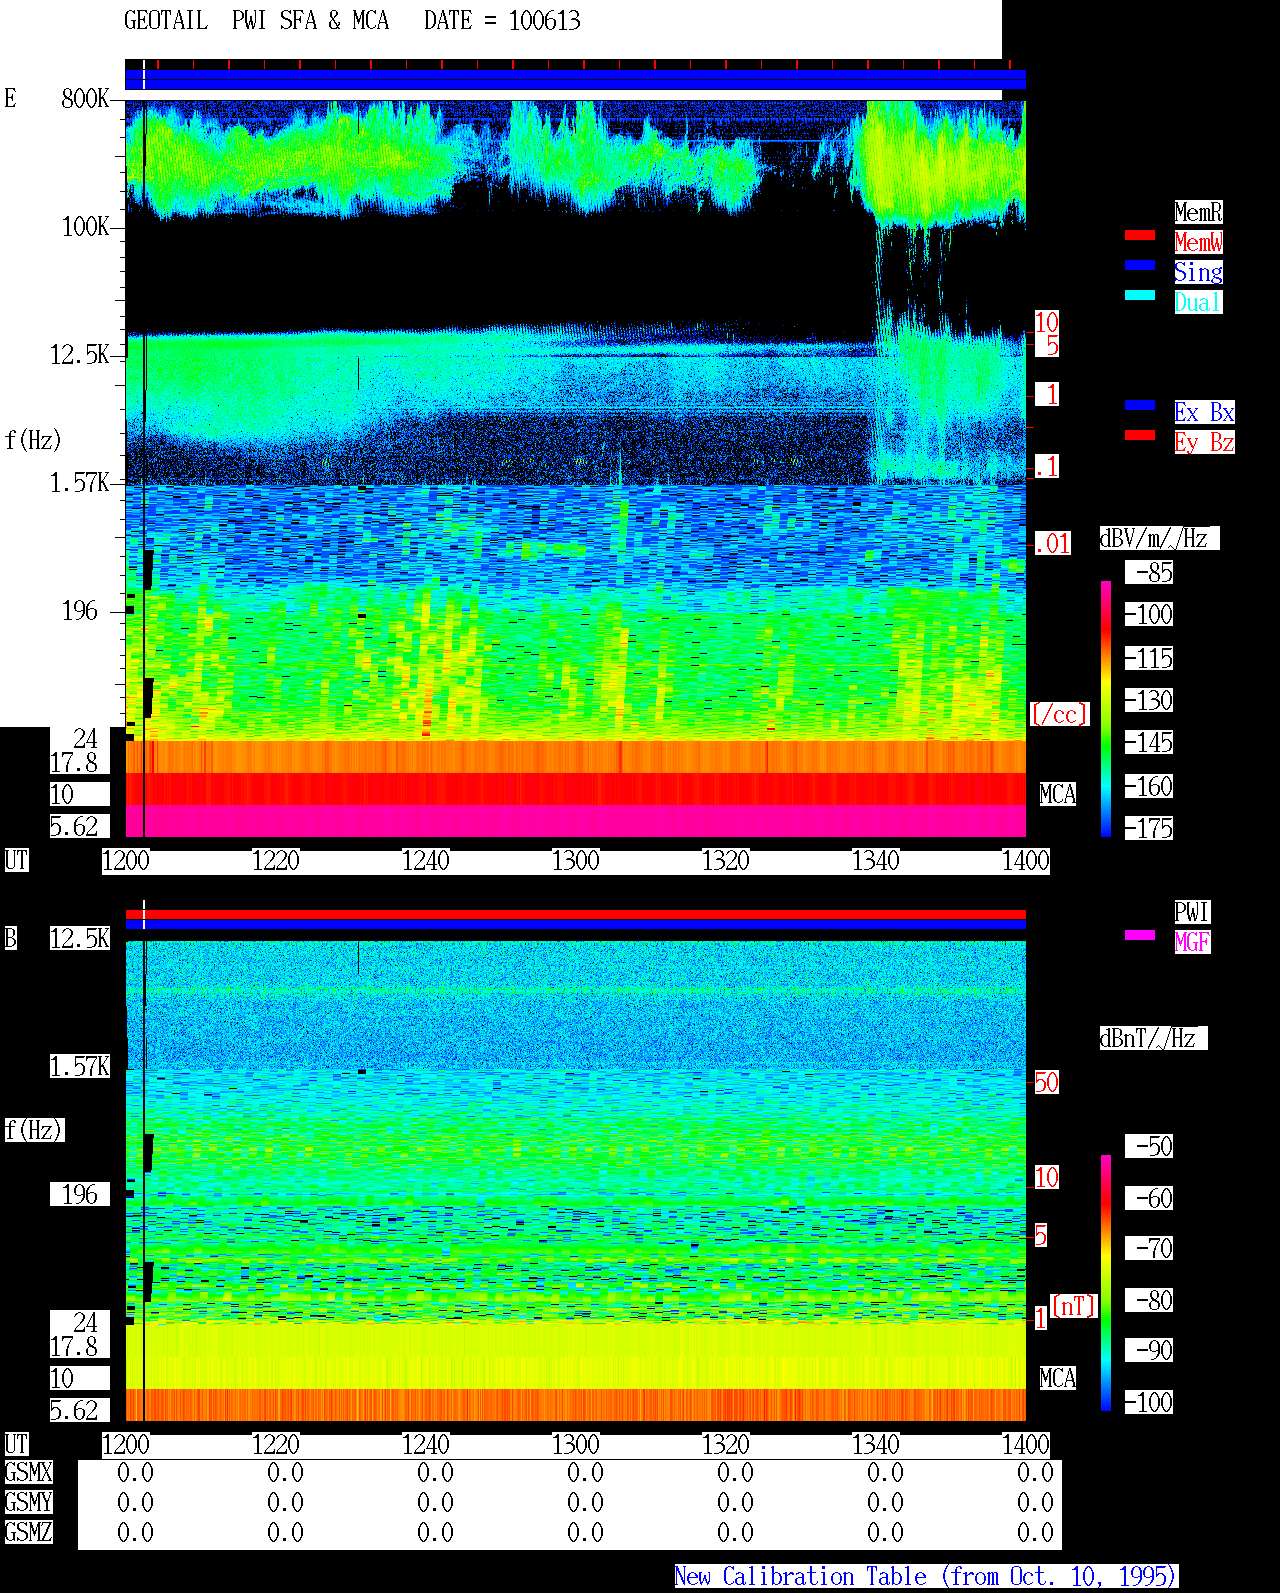Click the red MemW legend swatch
1280x1593 pixels.
pos(1140,235)
